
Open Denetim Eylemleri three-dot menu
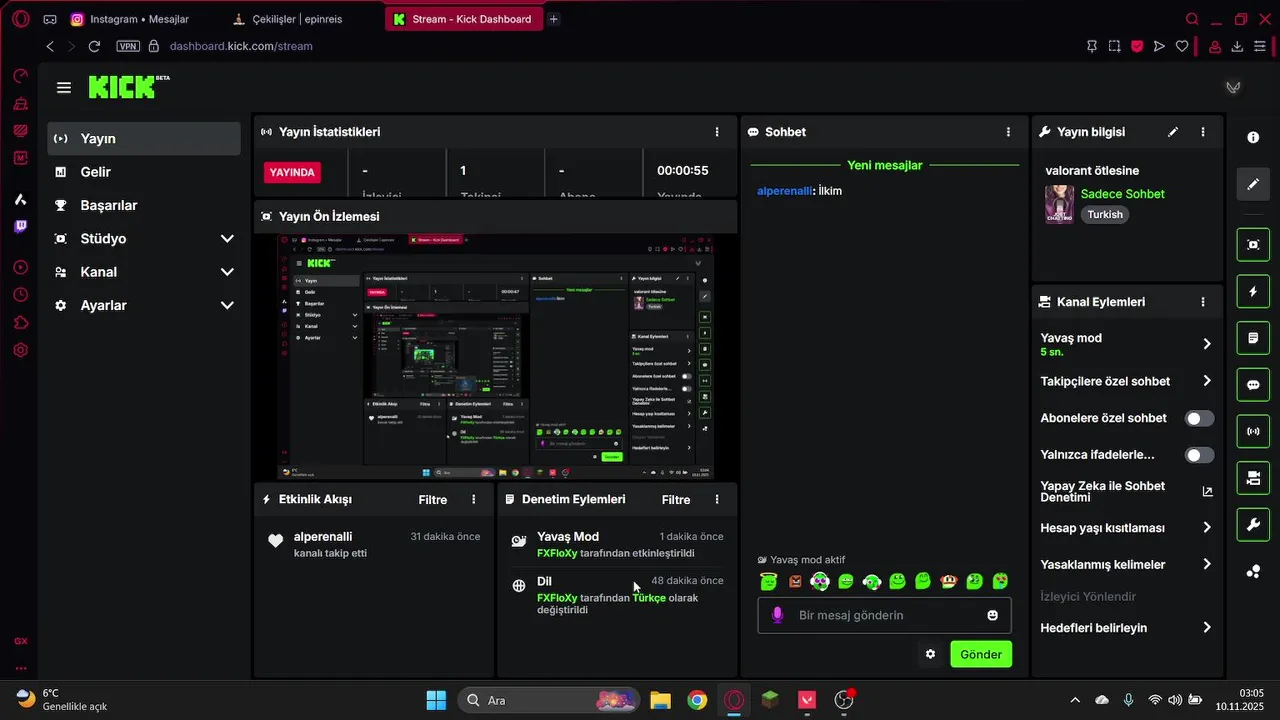717,499
